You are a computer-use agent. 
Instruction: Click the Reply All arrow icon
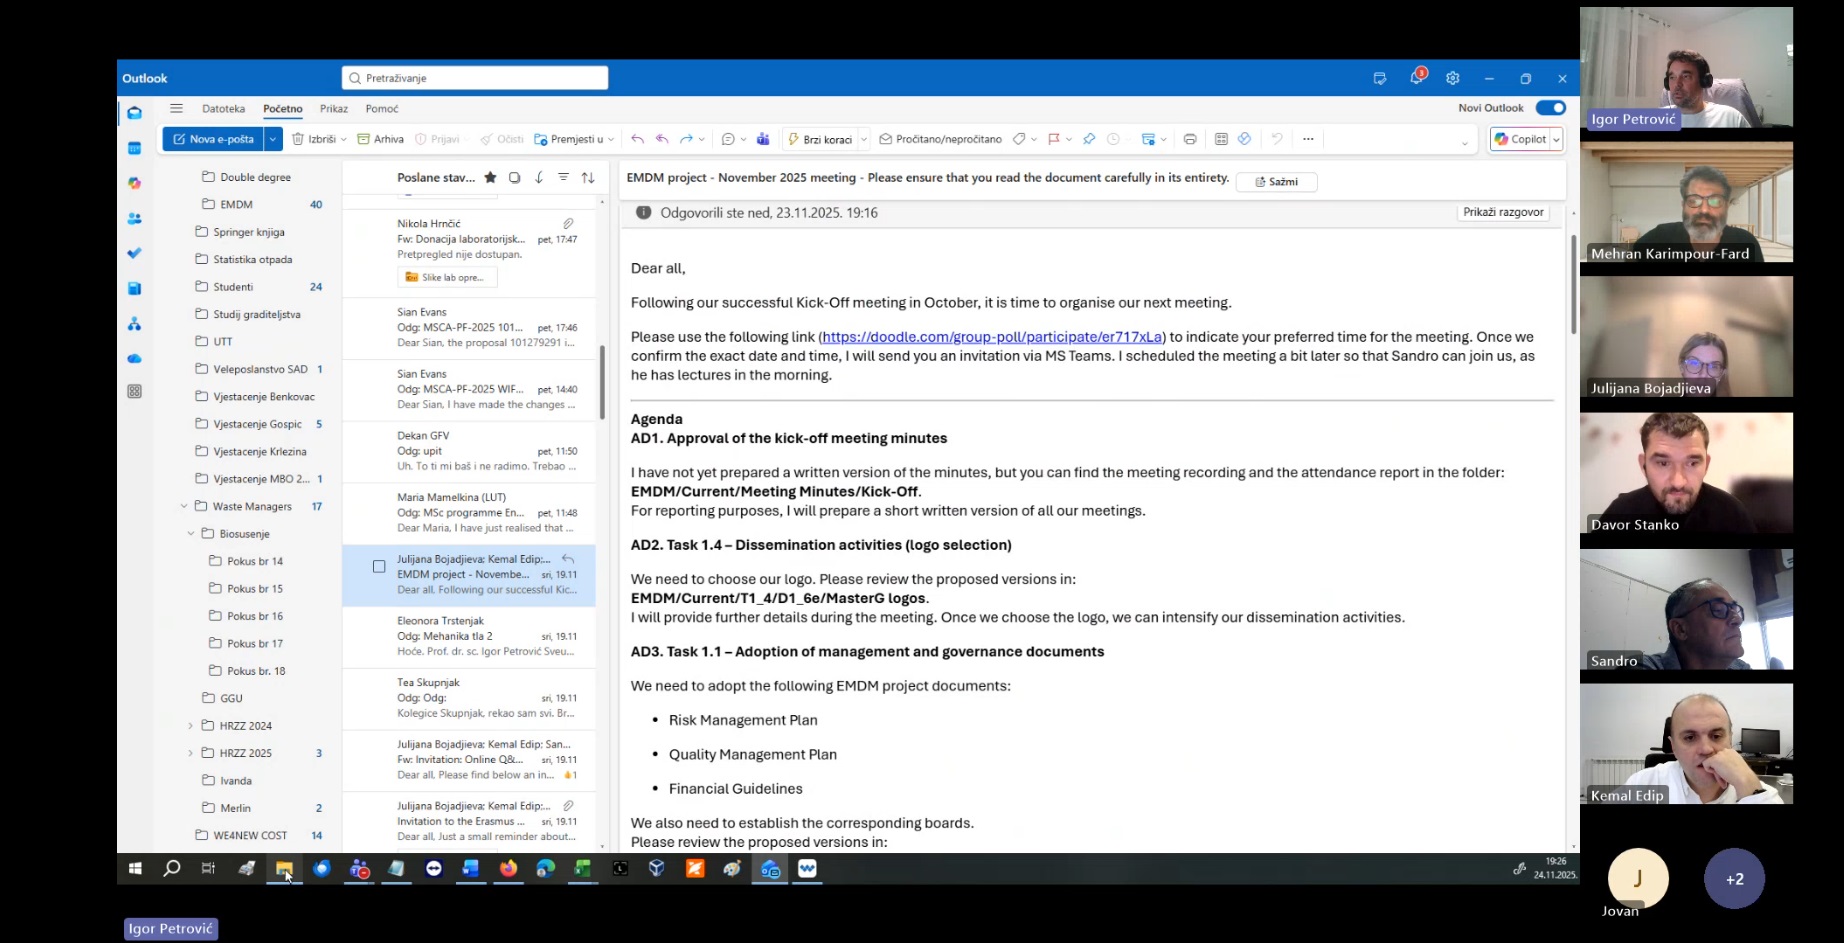662,139
